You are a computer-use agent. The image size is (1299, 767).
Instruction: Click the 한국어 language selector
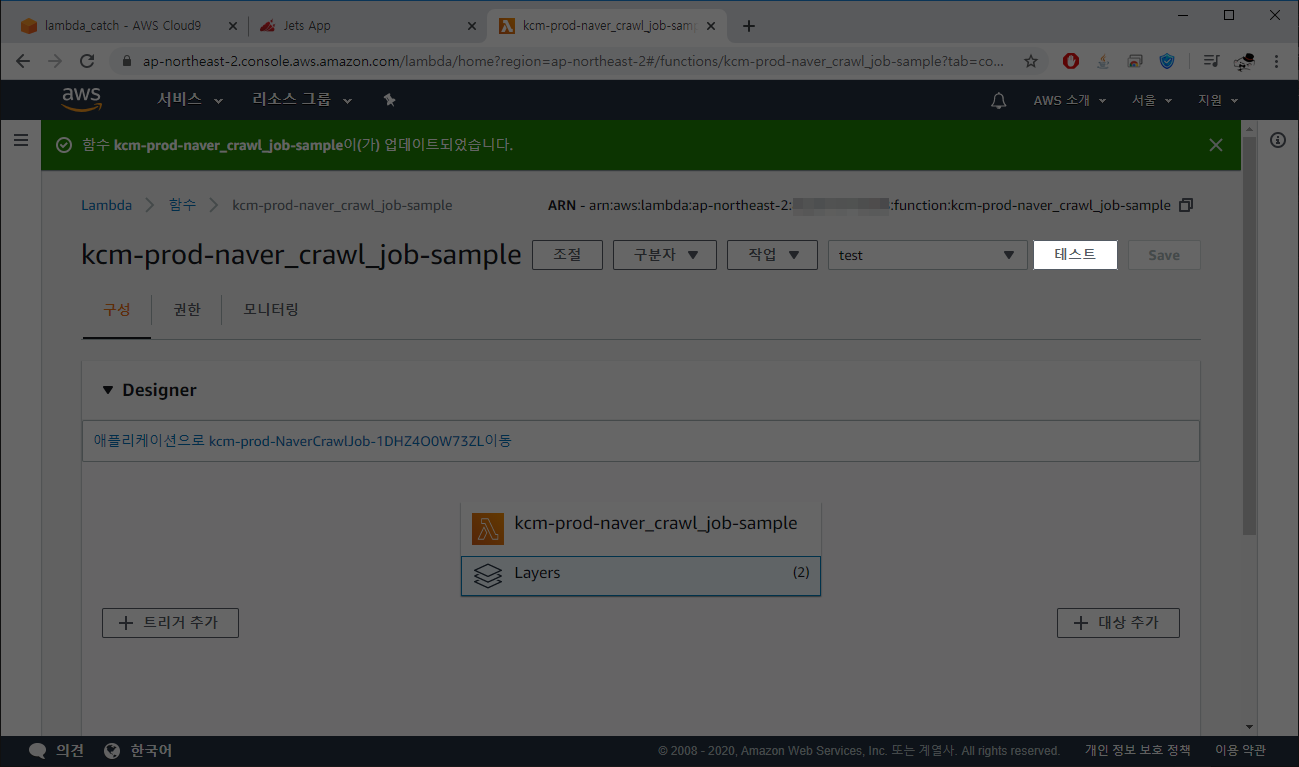click(x=151, y=751)
